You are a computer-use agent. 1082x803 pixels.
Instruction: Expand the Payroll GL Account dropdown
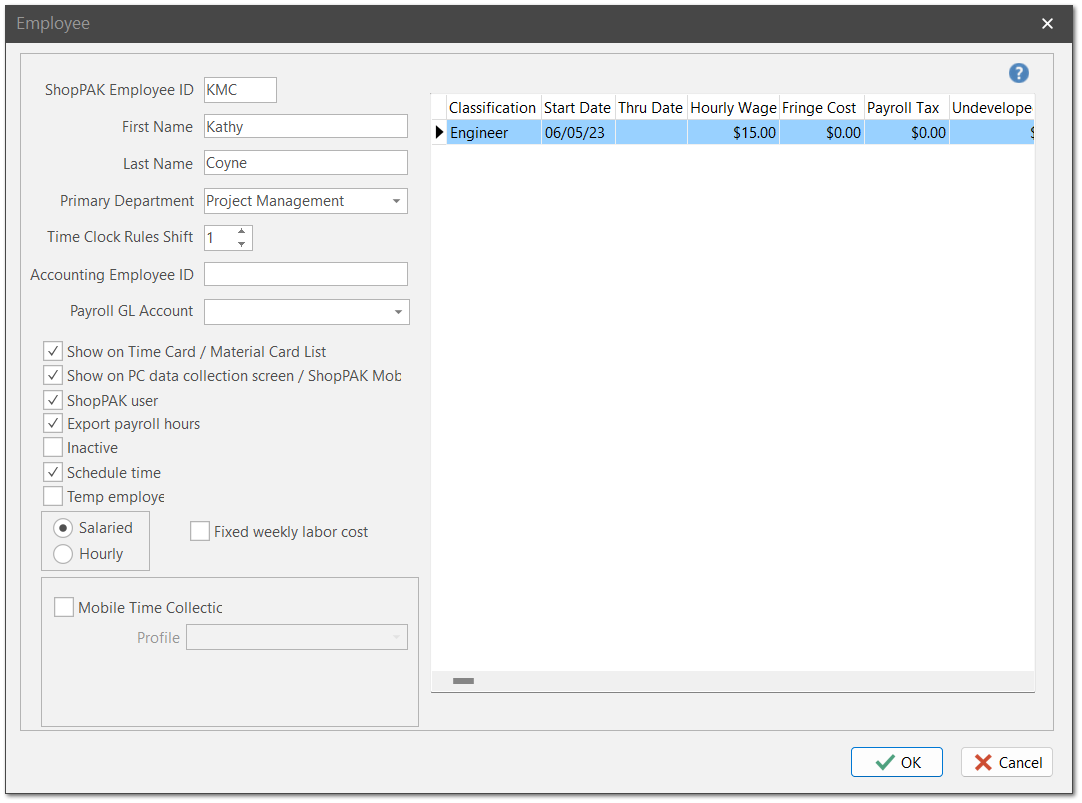point(398,312)
